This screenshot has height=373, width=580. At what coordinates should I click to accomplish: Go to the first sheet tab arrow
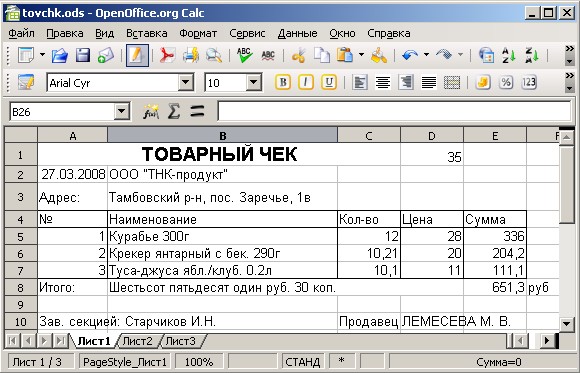(12, 340)
